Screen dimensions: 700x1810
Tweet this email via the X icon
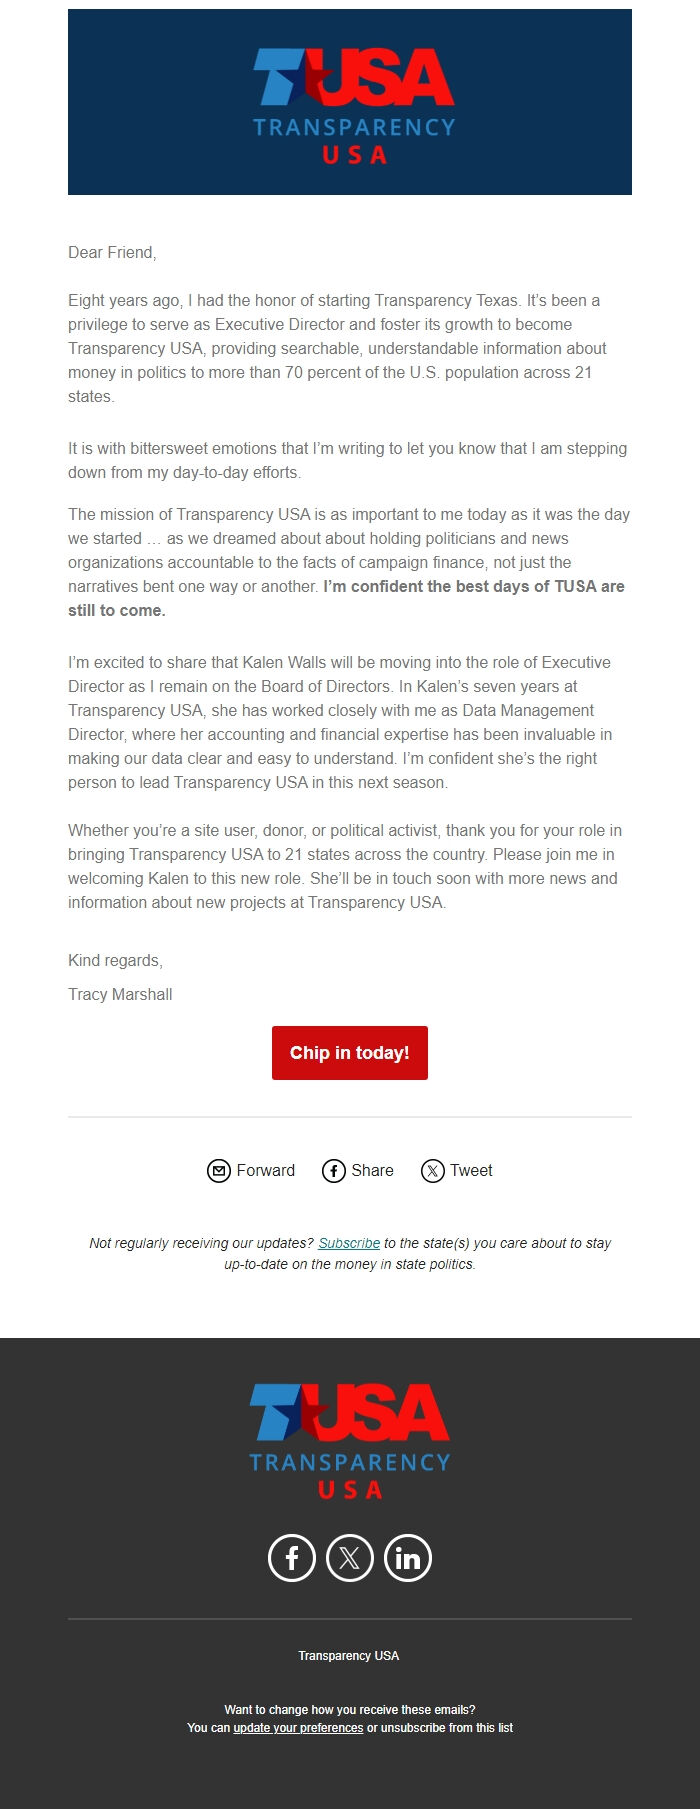(432, 1170)
